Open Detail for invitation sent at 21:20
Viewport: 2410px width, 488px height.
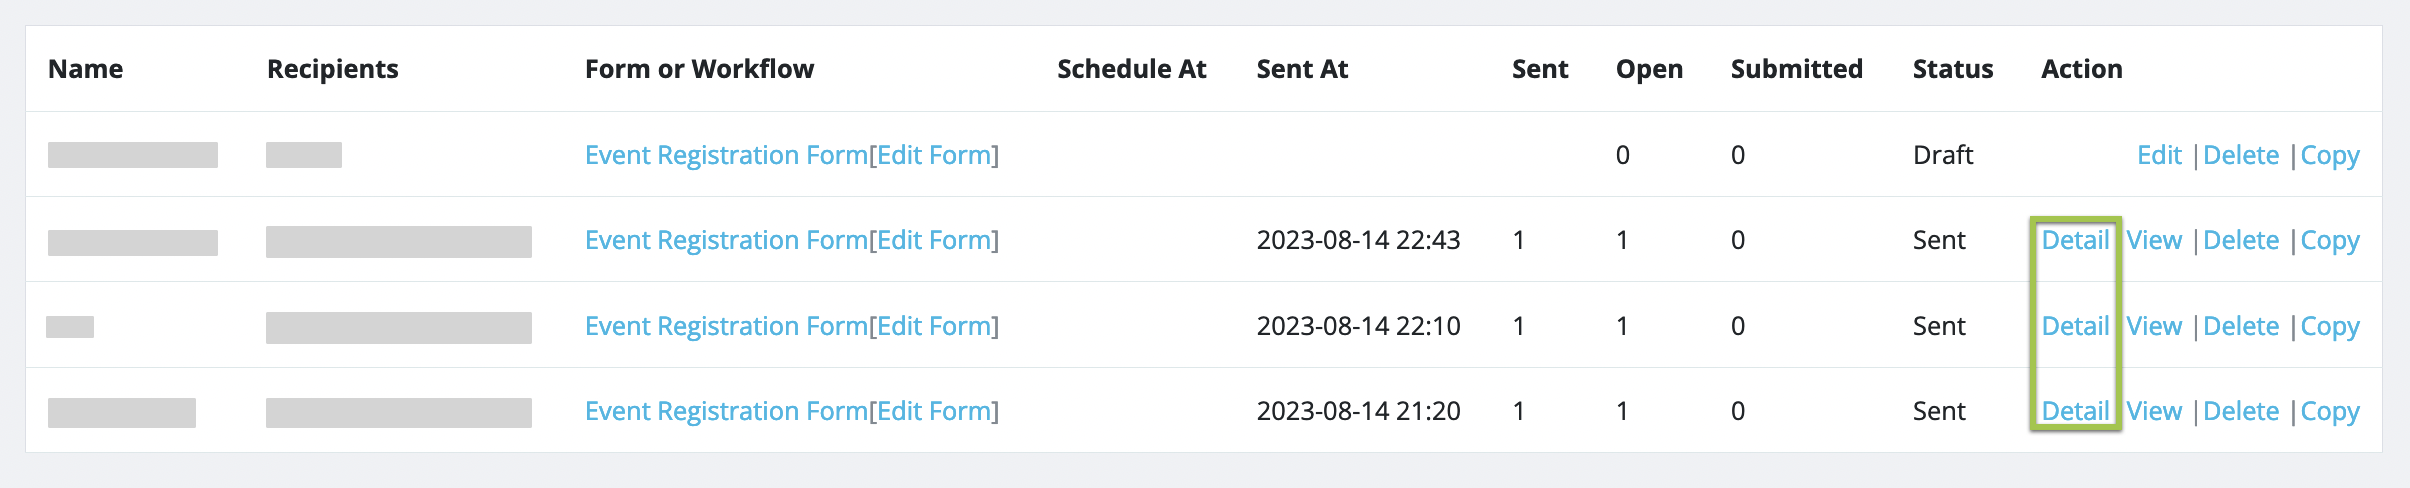2075,411
